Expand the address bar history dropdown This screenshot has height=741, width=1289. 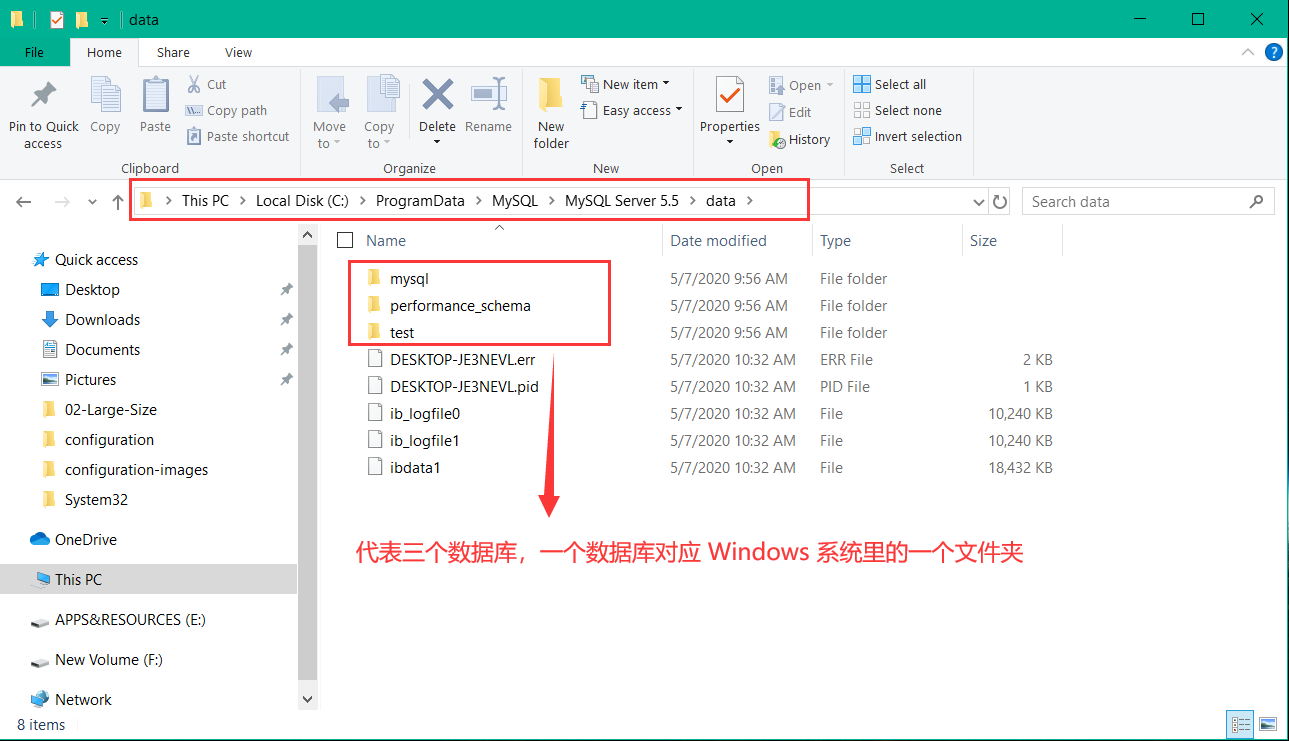tap(979, 202)
